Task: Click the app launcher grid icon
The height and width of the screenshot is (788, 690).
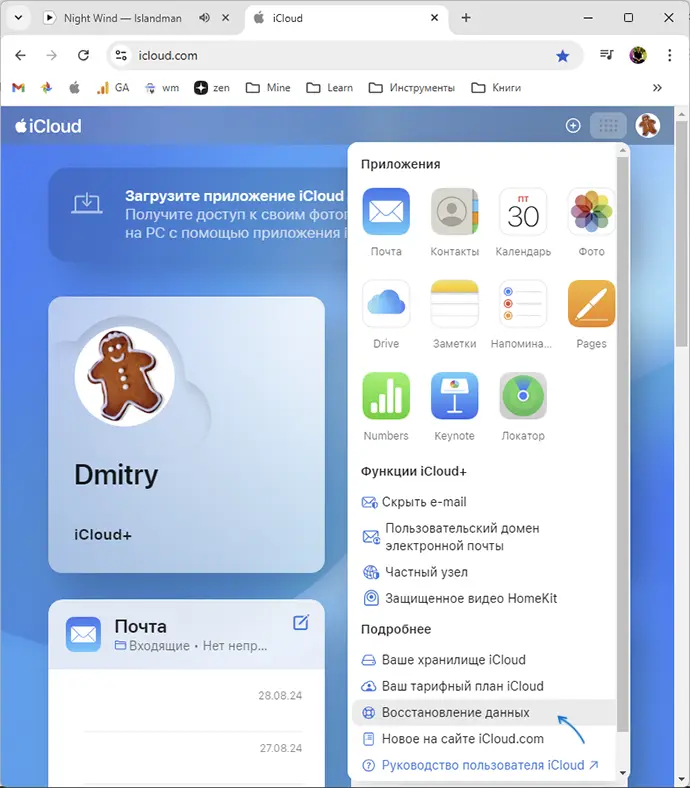Action: (x=608, y=126)
